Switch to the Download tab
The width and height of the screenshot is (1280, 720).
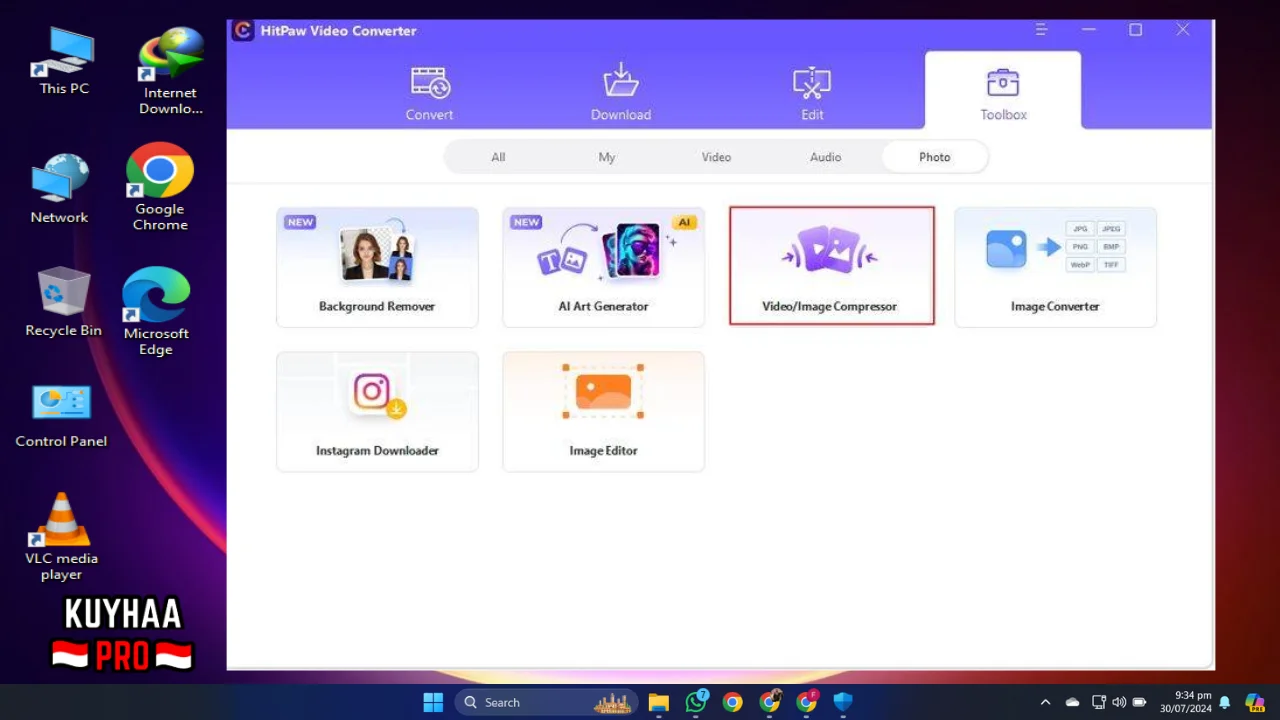pos(621,93)
